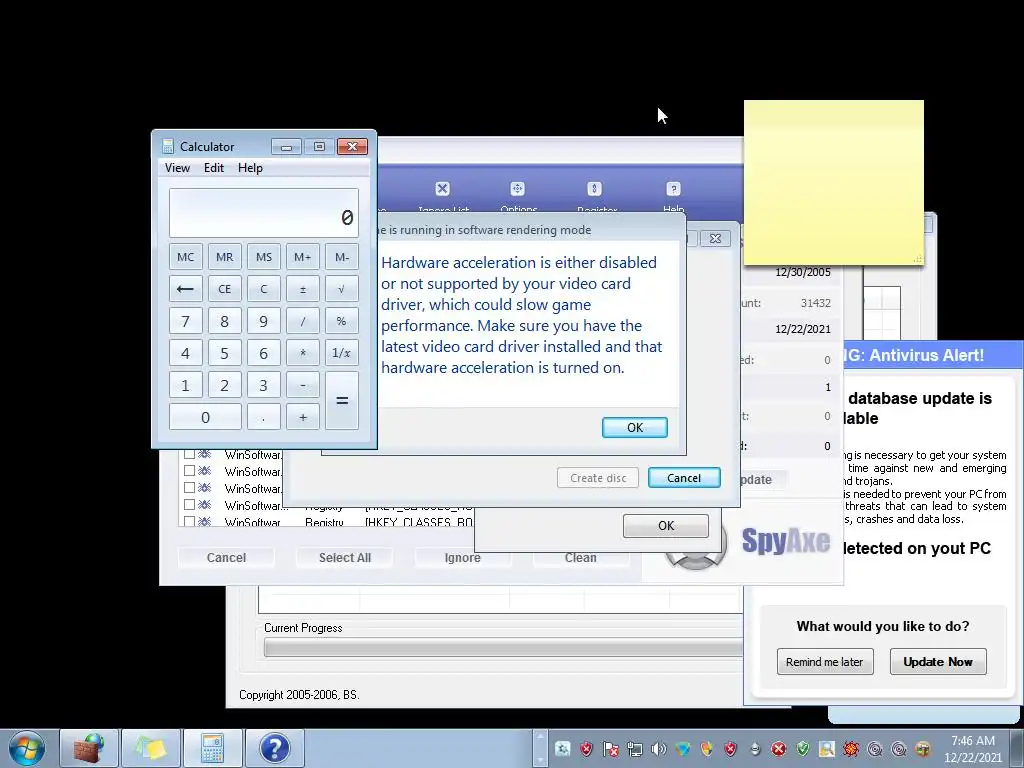This screenshot has height=768, width=1024.
Task: Open the firewall globe taskbar app
Action: [x=89, y=748]
